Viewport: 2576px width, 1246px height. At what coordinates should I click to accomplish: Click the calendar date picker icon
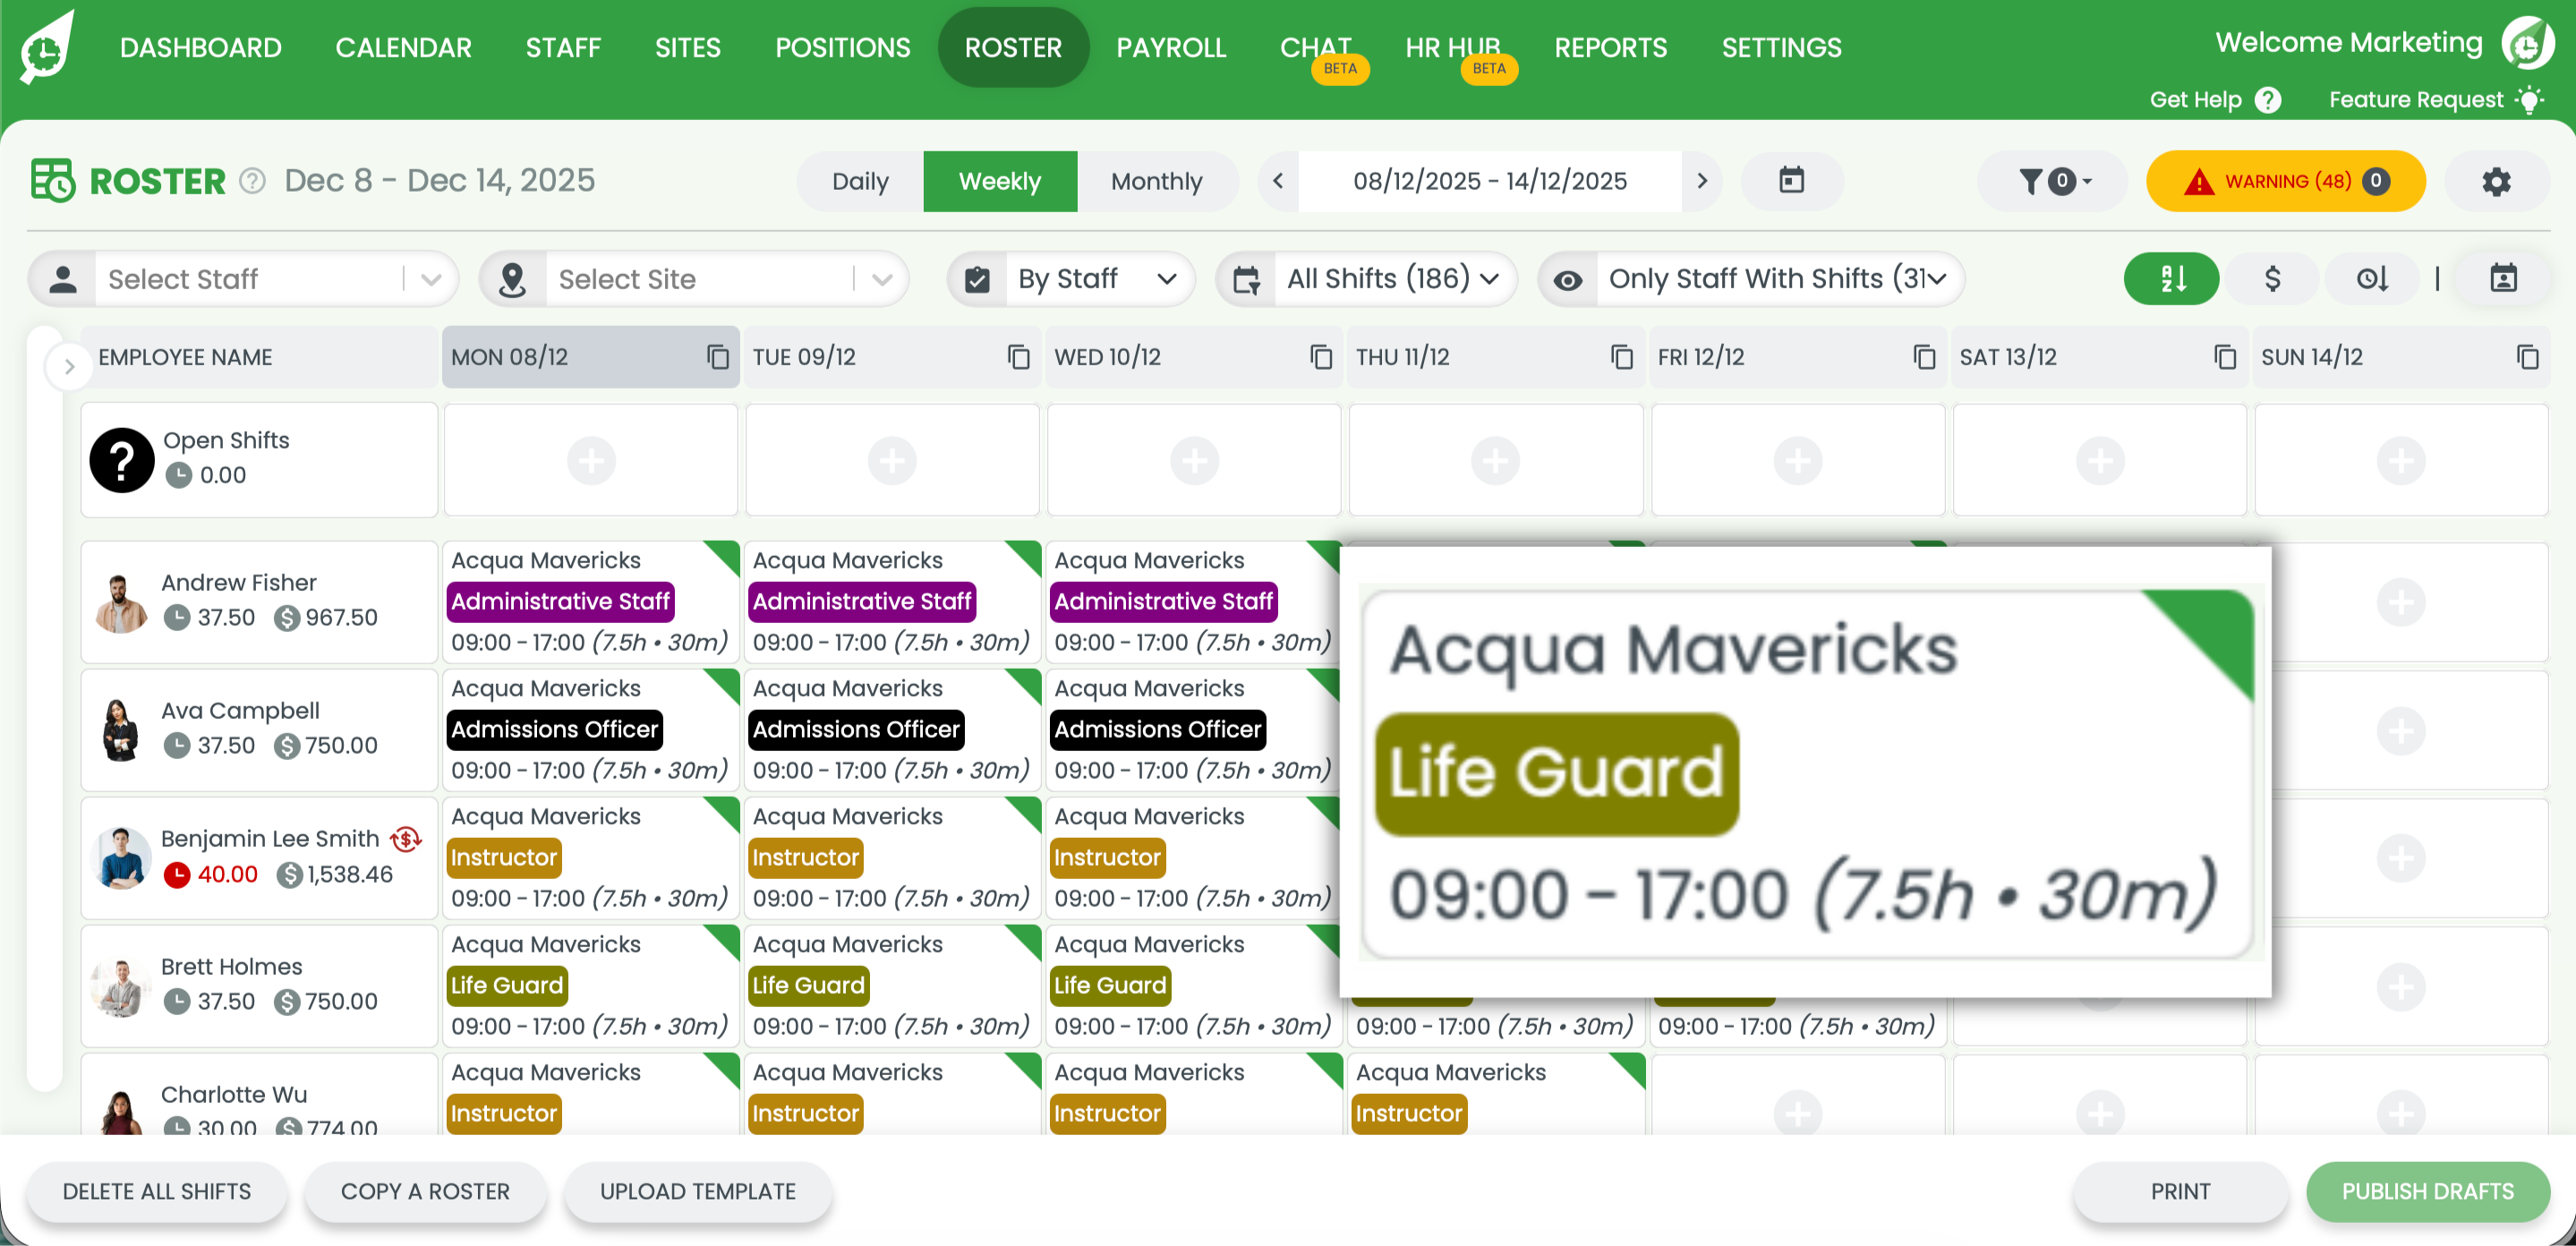tap(1791, 181)
